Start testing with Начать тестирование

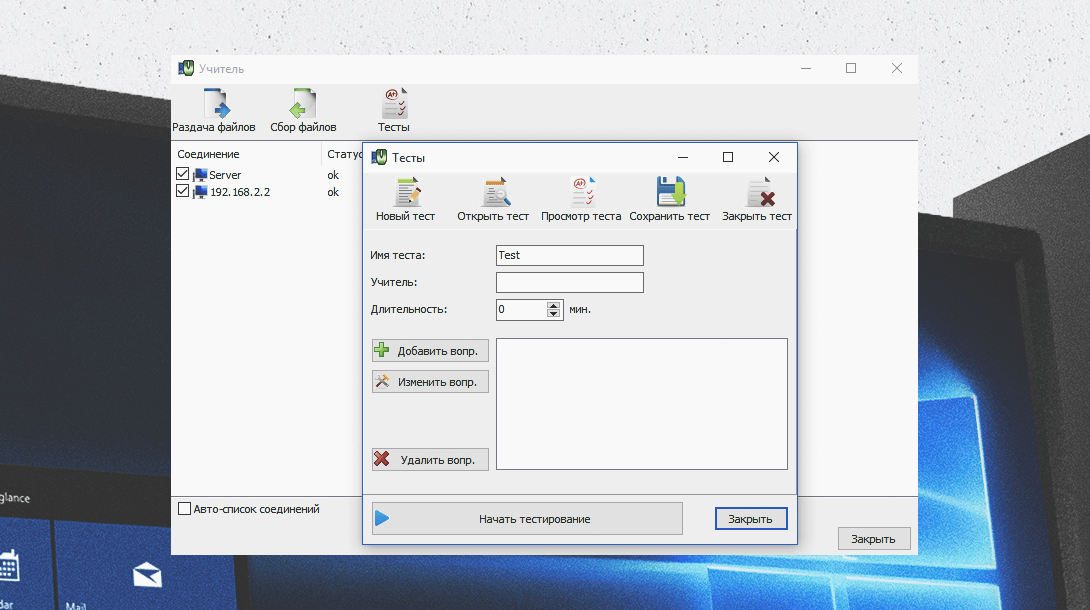pyautogui.click(x=527, y=519)
